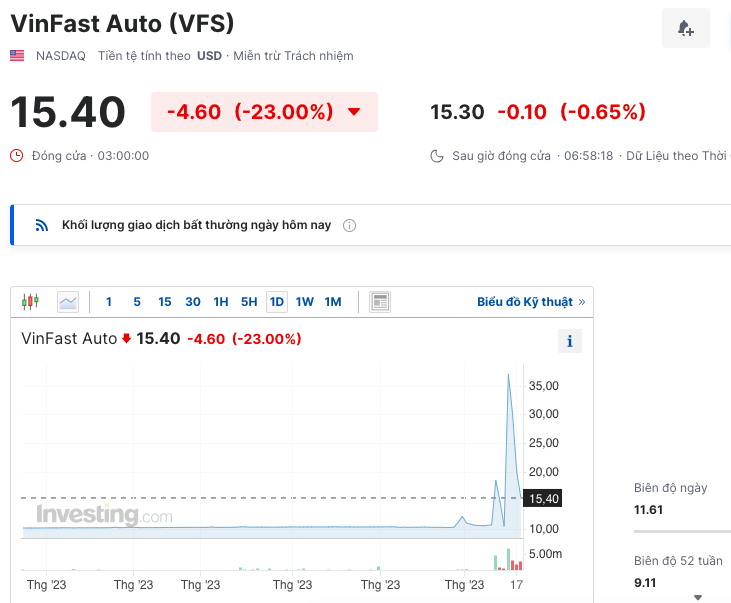The width and height of the screenshot is (731, 603).
Task: Select the 1M chart interval
Action: click(333, 301)
